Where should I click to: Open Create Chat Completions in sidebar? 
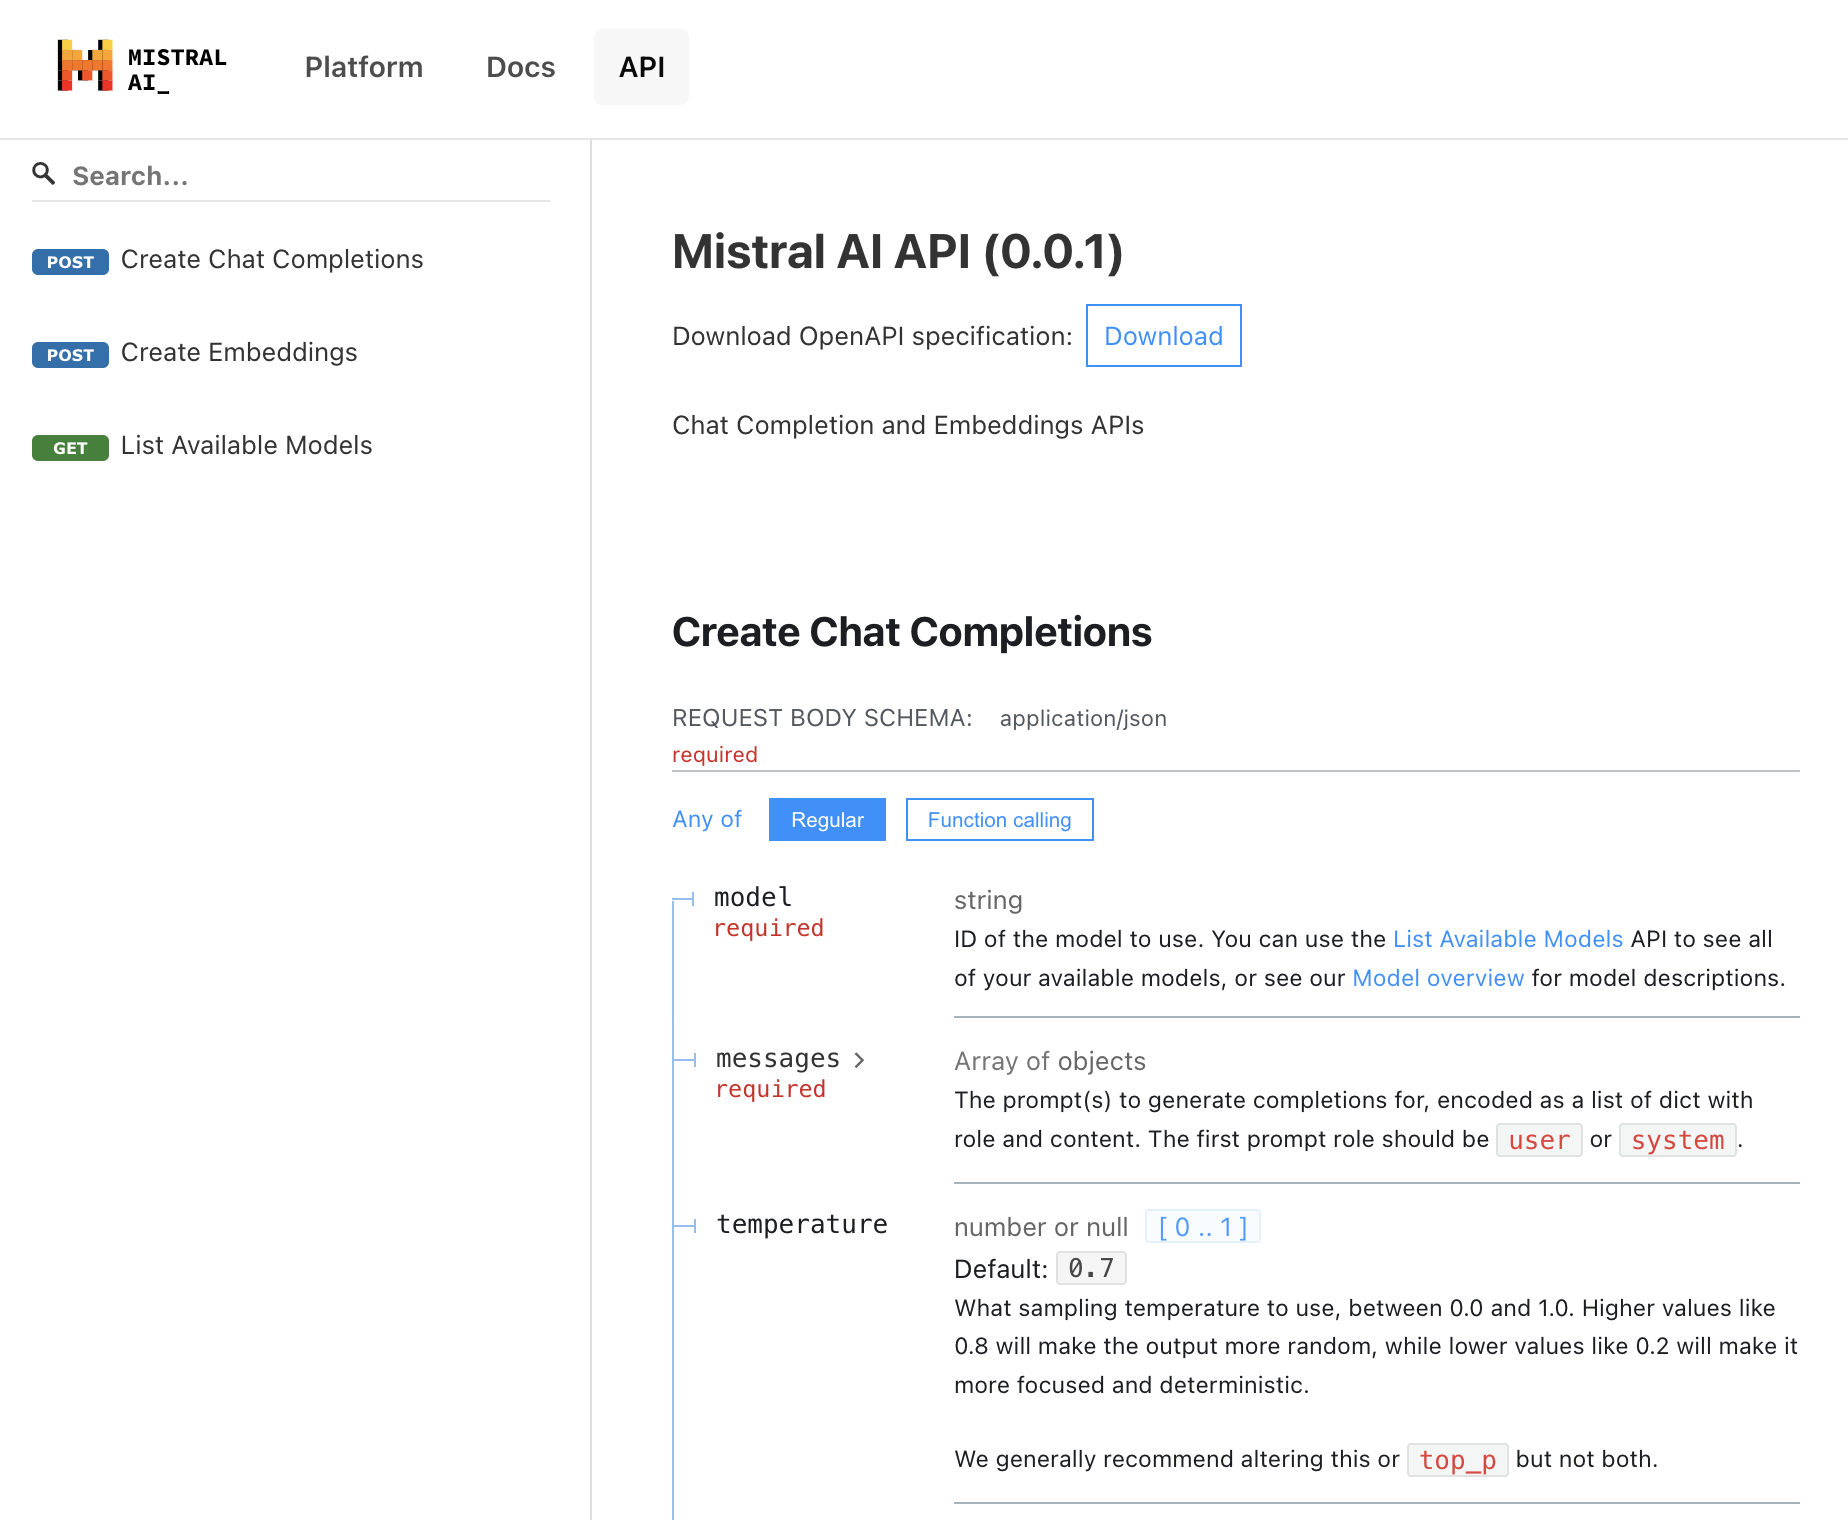click(x=272, y=259)
